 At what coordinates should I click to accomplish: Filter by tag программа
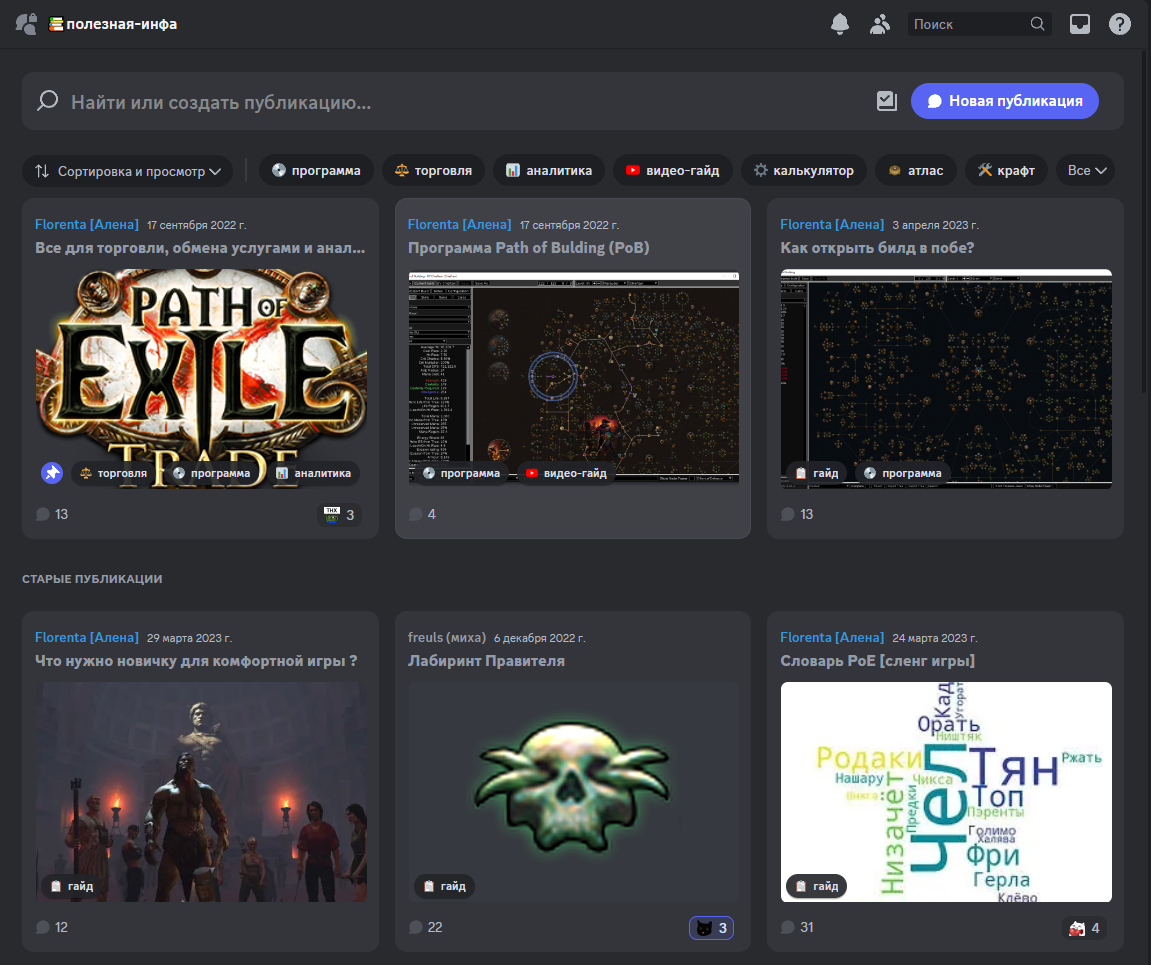point(316,170)
